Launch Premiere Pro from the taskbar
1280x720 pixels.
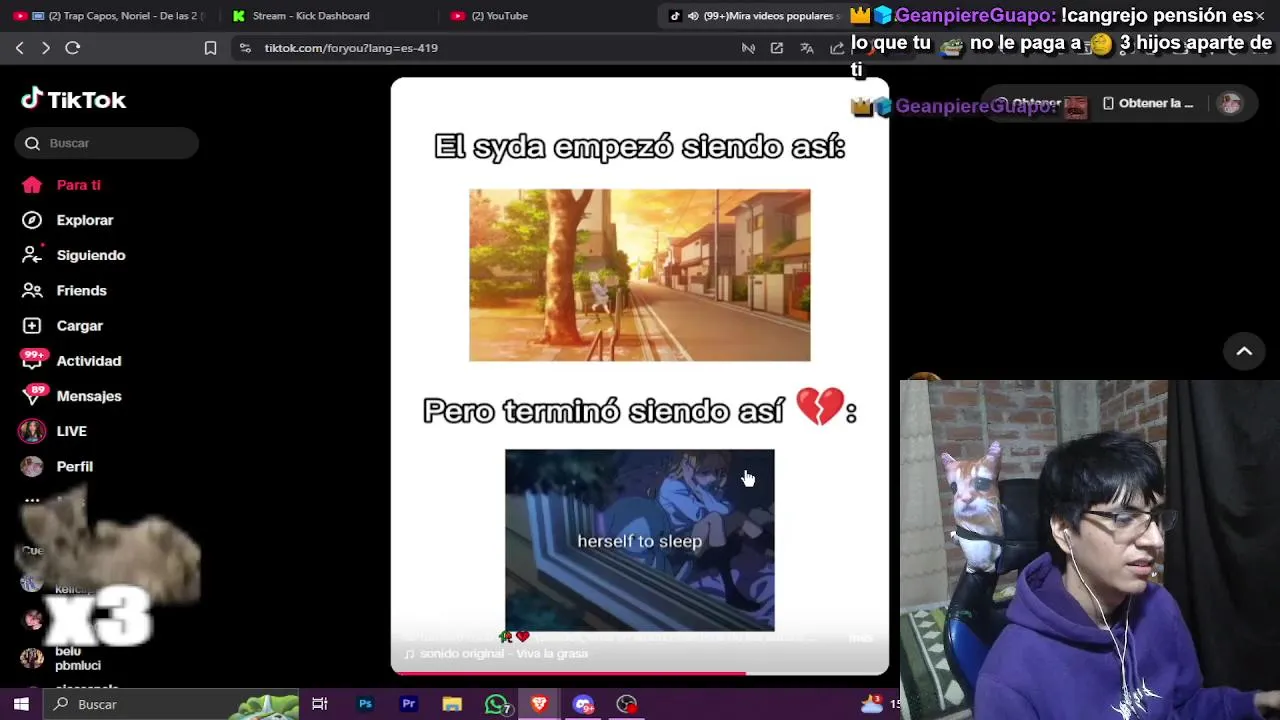click(408, 704)
